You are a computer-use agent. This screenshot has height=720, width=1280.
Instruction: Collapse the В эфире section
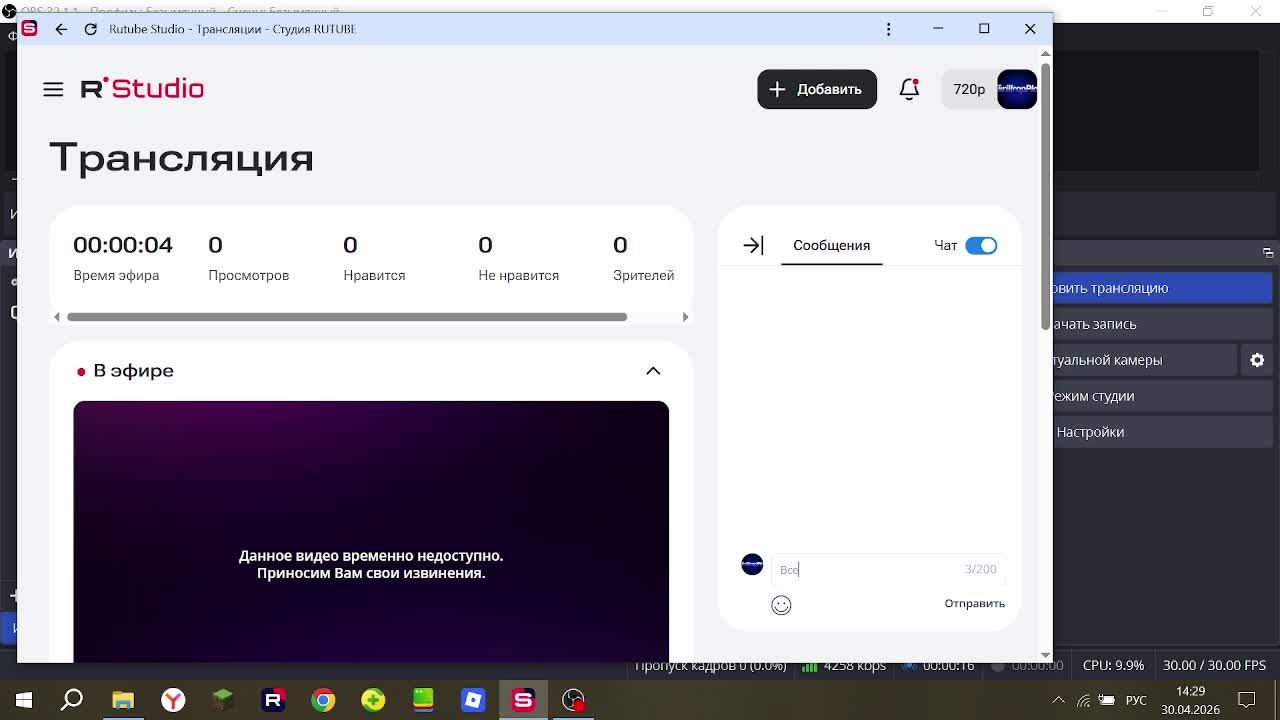point(653,371)
